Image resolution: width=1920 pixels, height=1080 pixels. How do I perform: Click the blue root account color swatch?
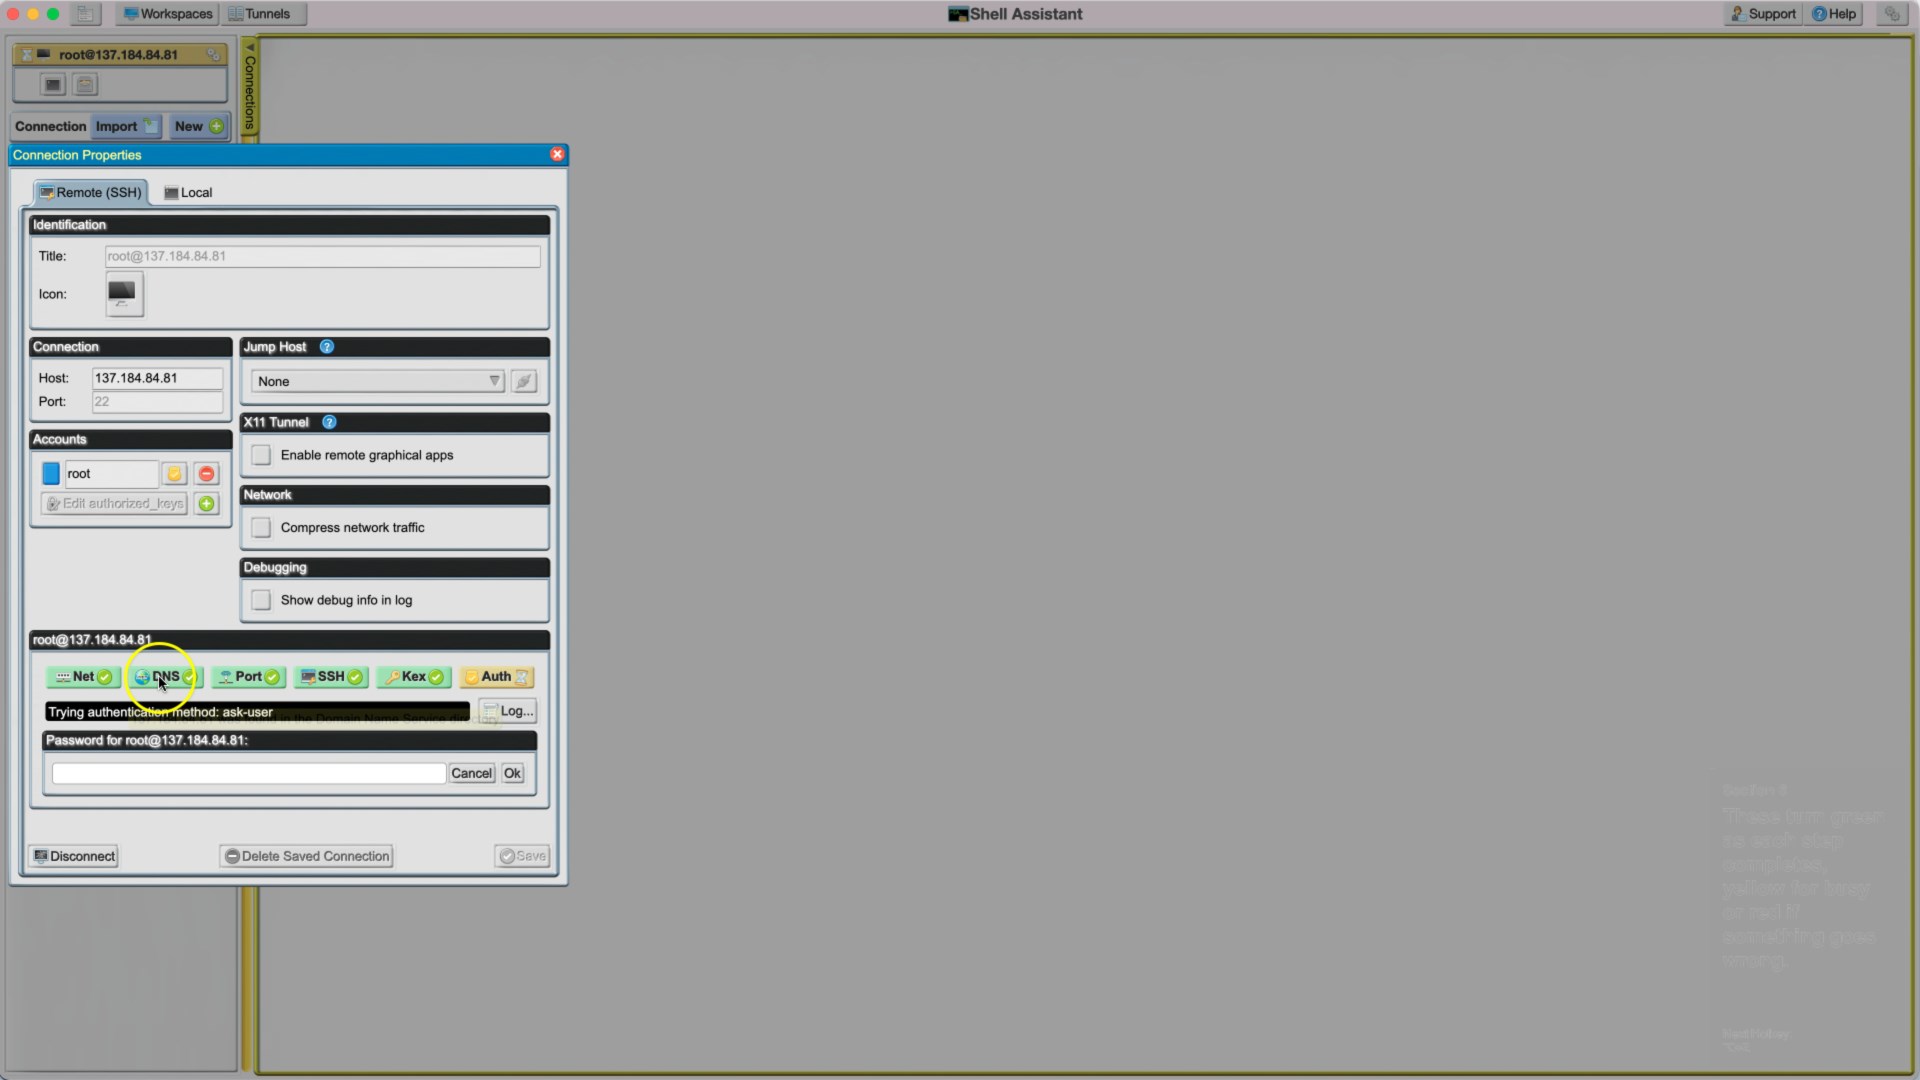tap(51, 474)
